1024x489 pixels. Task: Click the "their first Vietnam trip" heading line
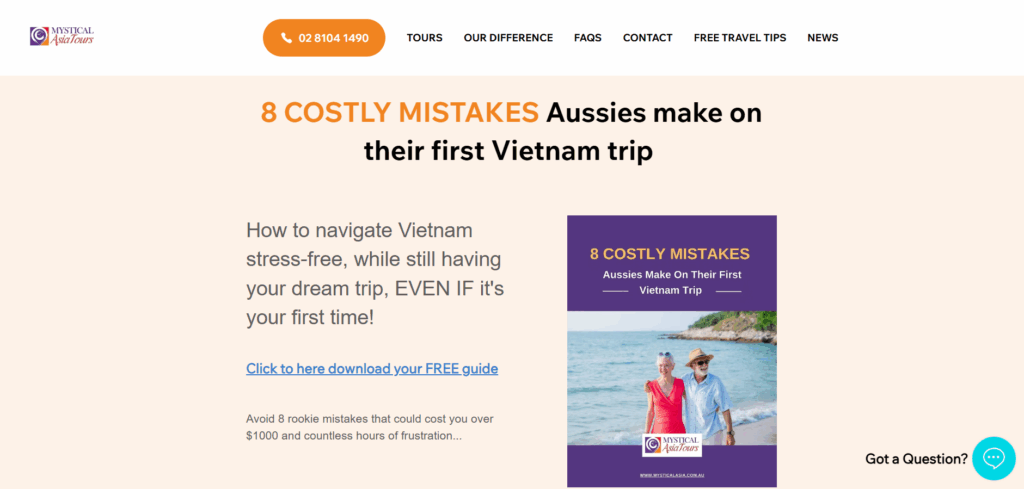pos(508,151)
